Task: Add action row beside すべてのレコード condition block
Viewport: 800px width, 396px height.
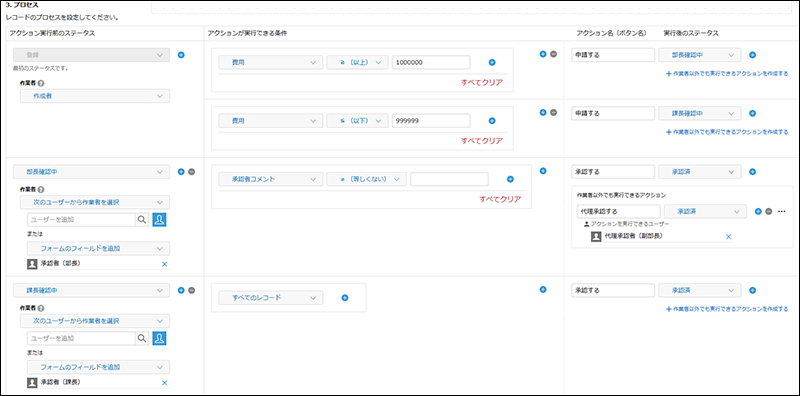Action: pyautogui.click(x=543, y=289)
